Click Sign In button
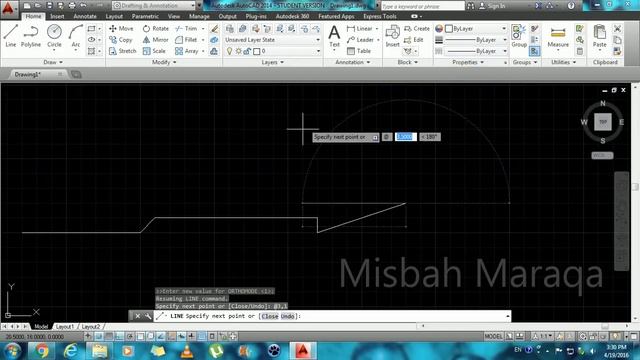640x360 pixels. coord(492,6)
